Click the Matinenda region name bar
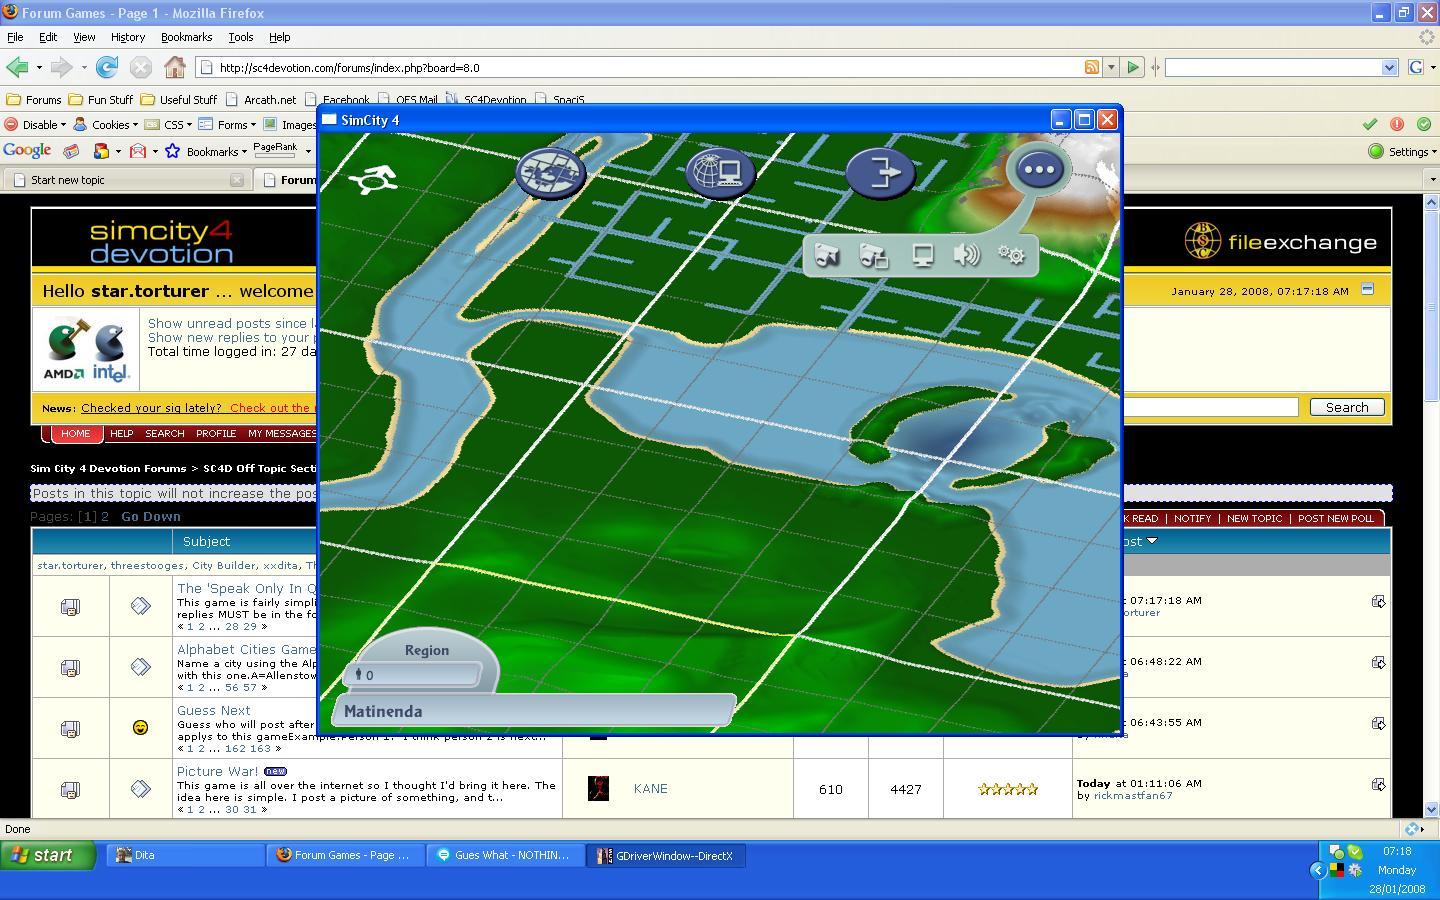This screenshot has height=900, width=1440. coord(535,711)
